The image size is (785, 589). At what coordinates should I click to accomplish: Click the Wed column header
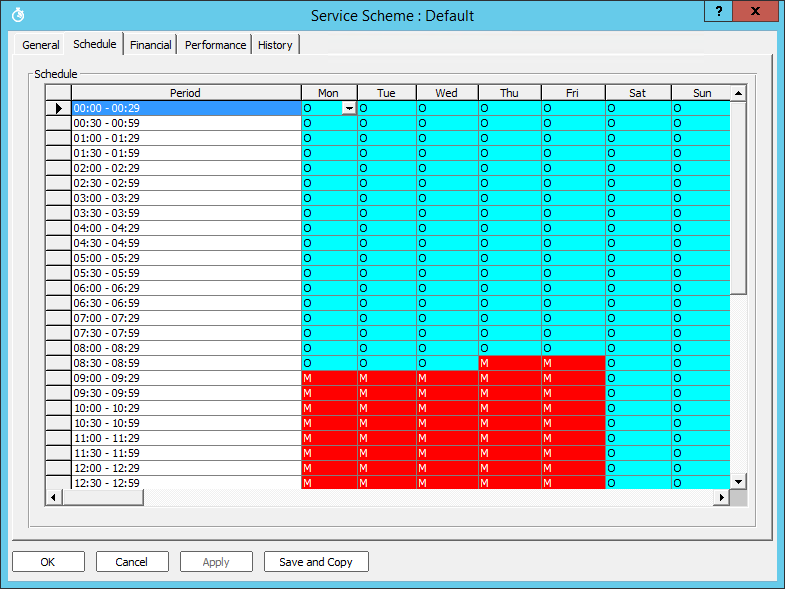click(447, 93)
